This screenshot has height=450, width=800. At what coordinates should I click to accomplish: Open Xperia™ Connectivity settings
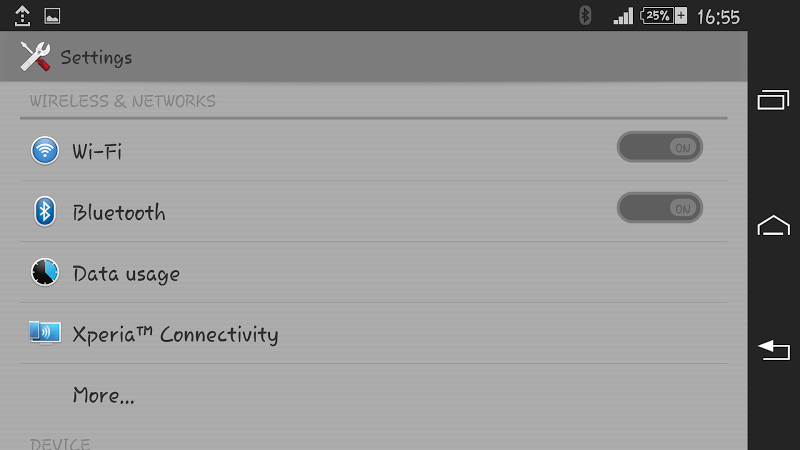(x=175, y=335)
